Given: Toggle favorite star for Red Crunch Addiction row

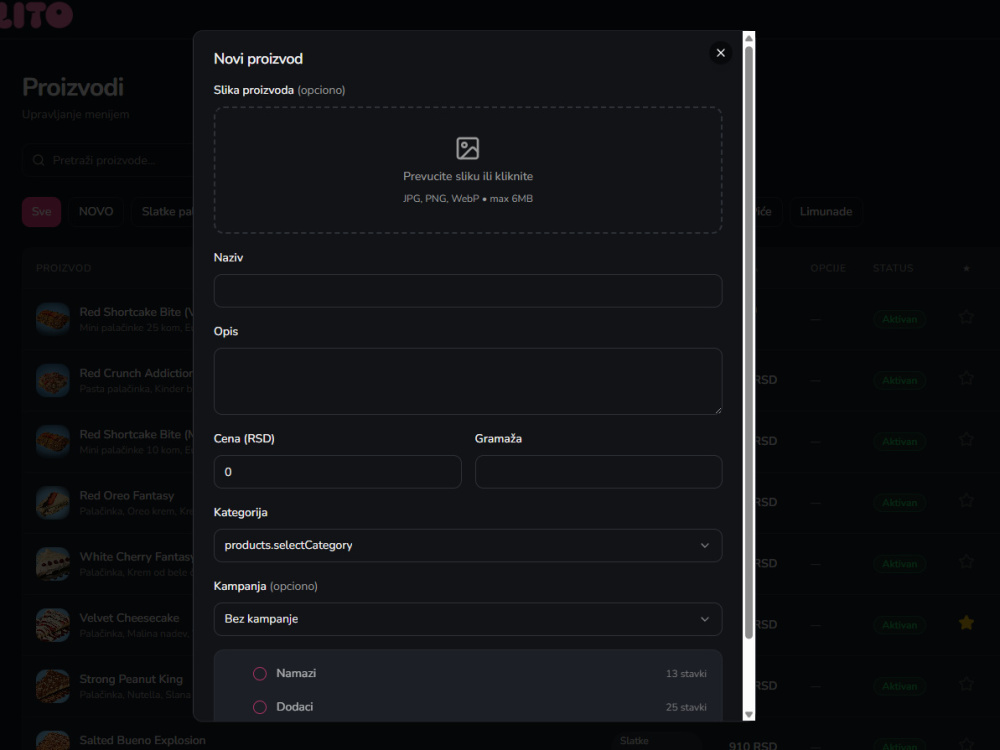Looking at the screenshot, I should [x=966, y=378].
